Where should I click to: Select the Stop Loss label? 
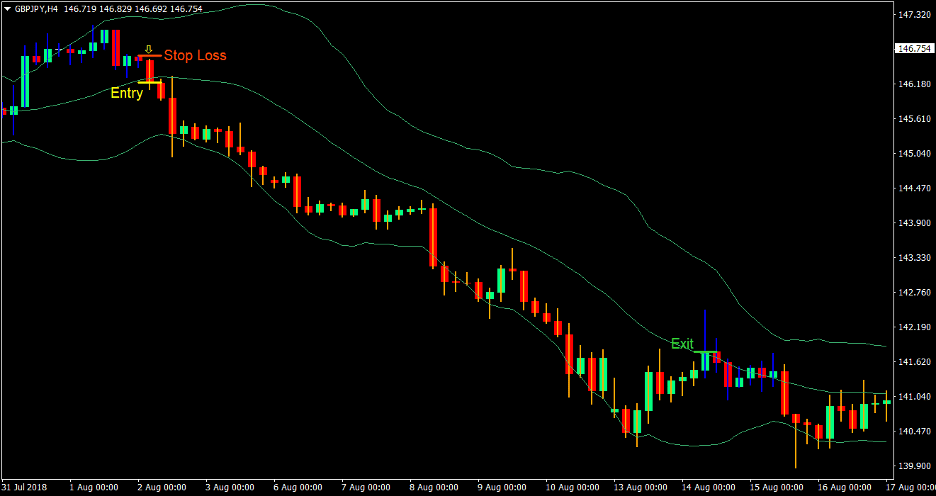tap(195, 56)
